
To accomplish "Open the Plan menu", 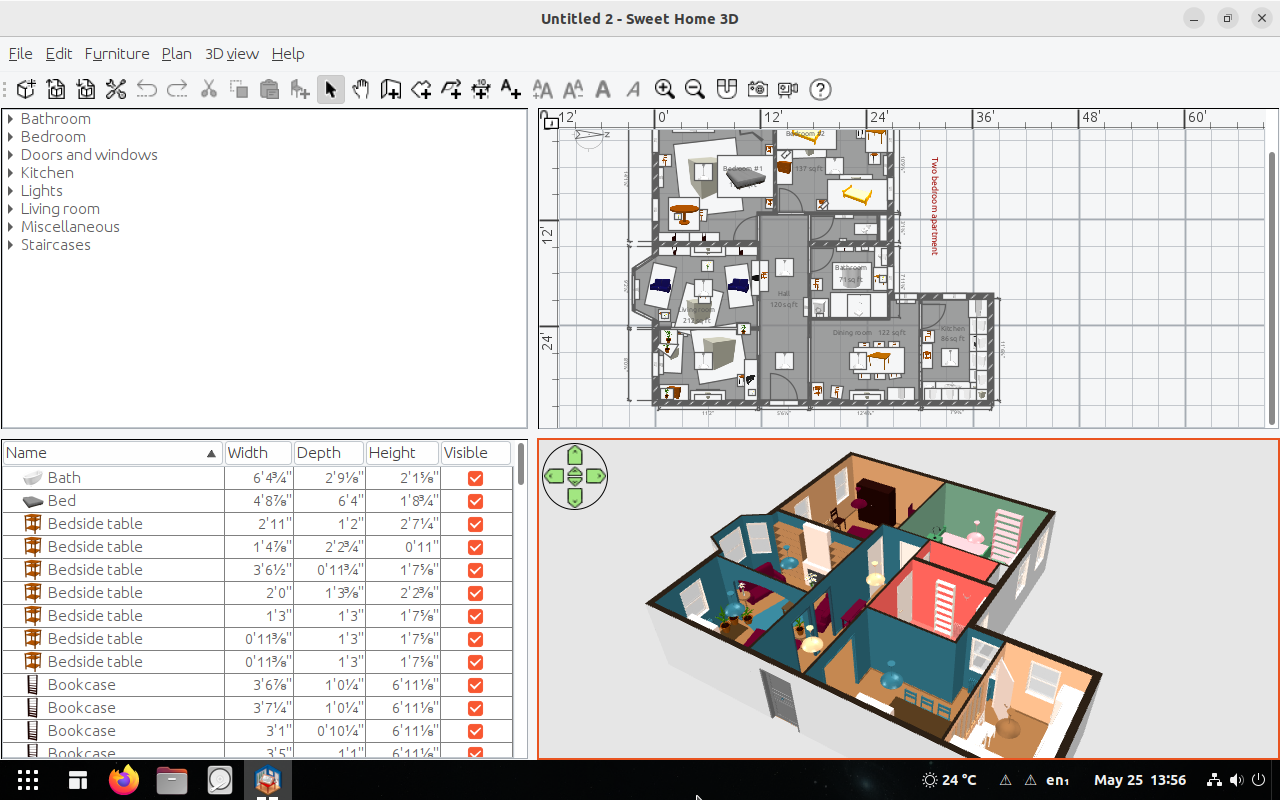I will pyautogui.click(x=177, y=54).
